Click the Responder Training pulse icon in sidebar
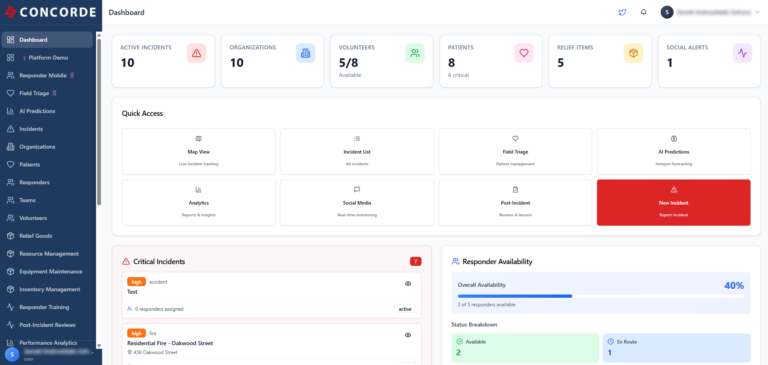Image resolution: width=768 pixels, height=365 pixels. 10,307
